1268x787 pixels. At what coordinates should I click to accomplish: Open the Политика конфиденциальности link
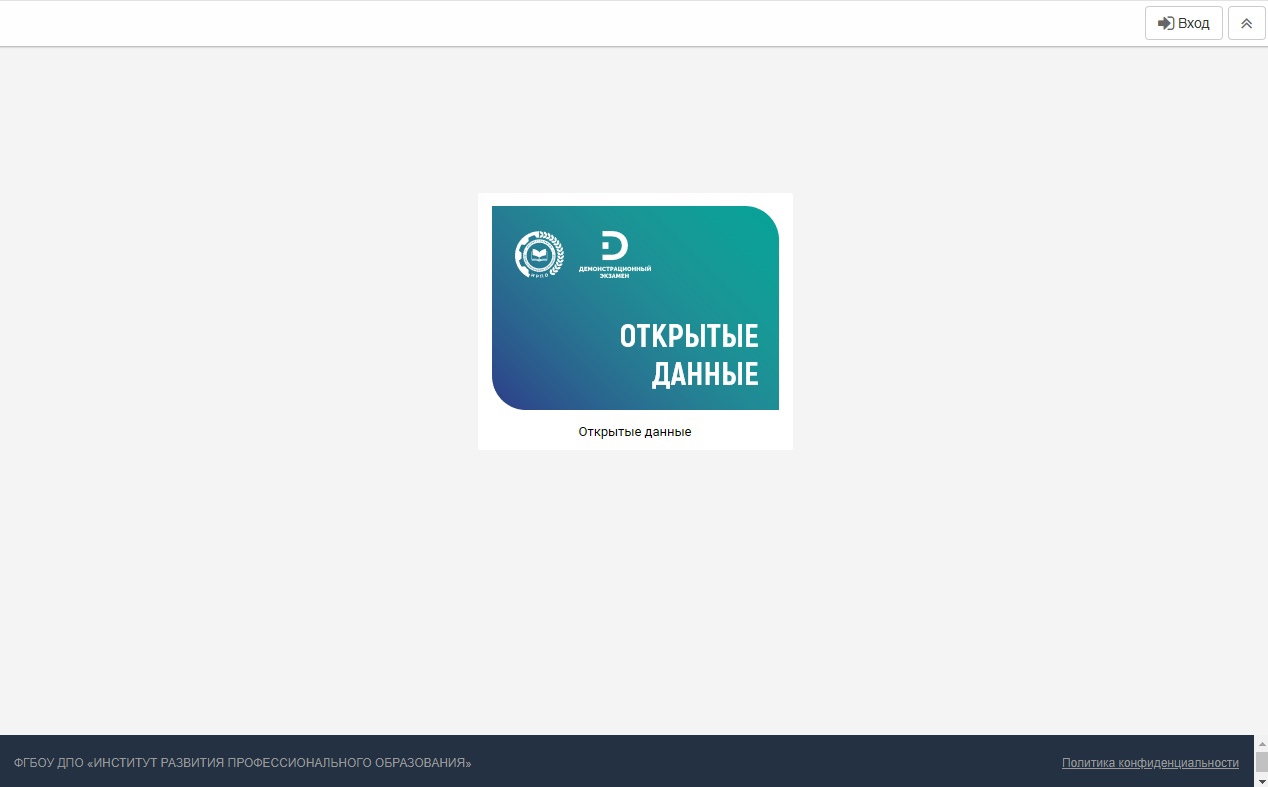click(x=1150, y=763)
